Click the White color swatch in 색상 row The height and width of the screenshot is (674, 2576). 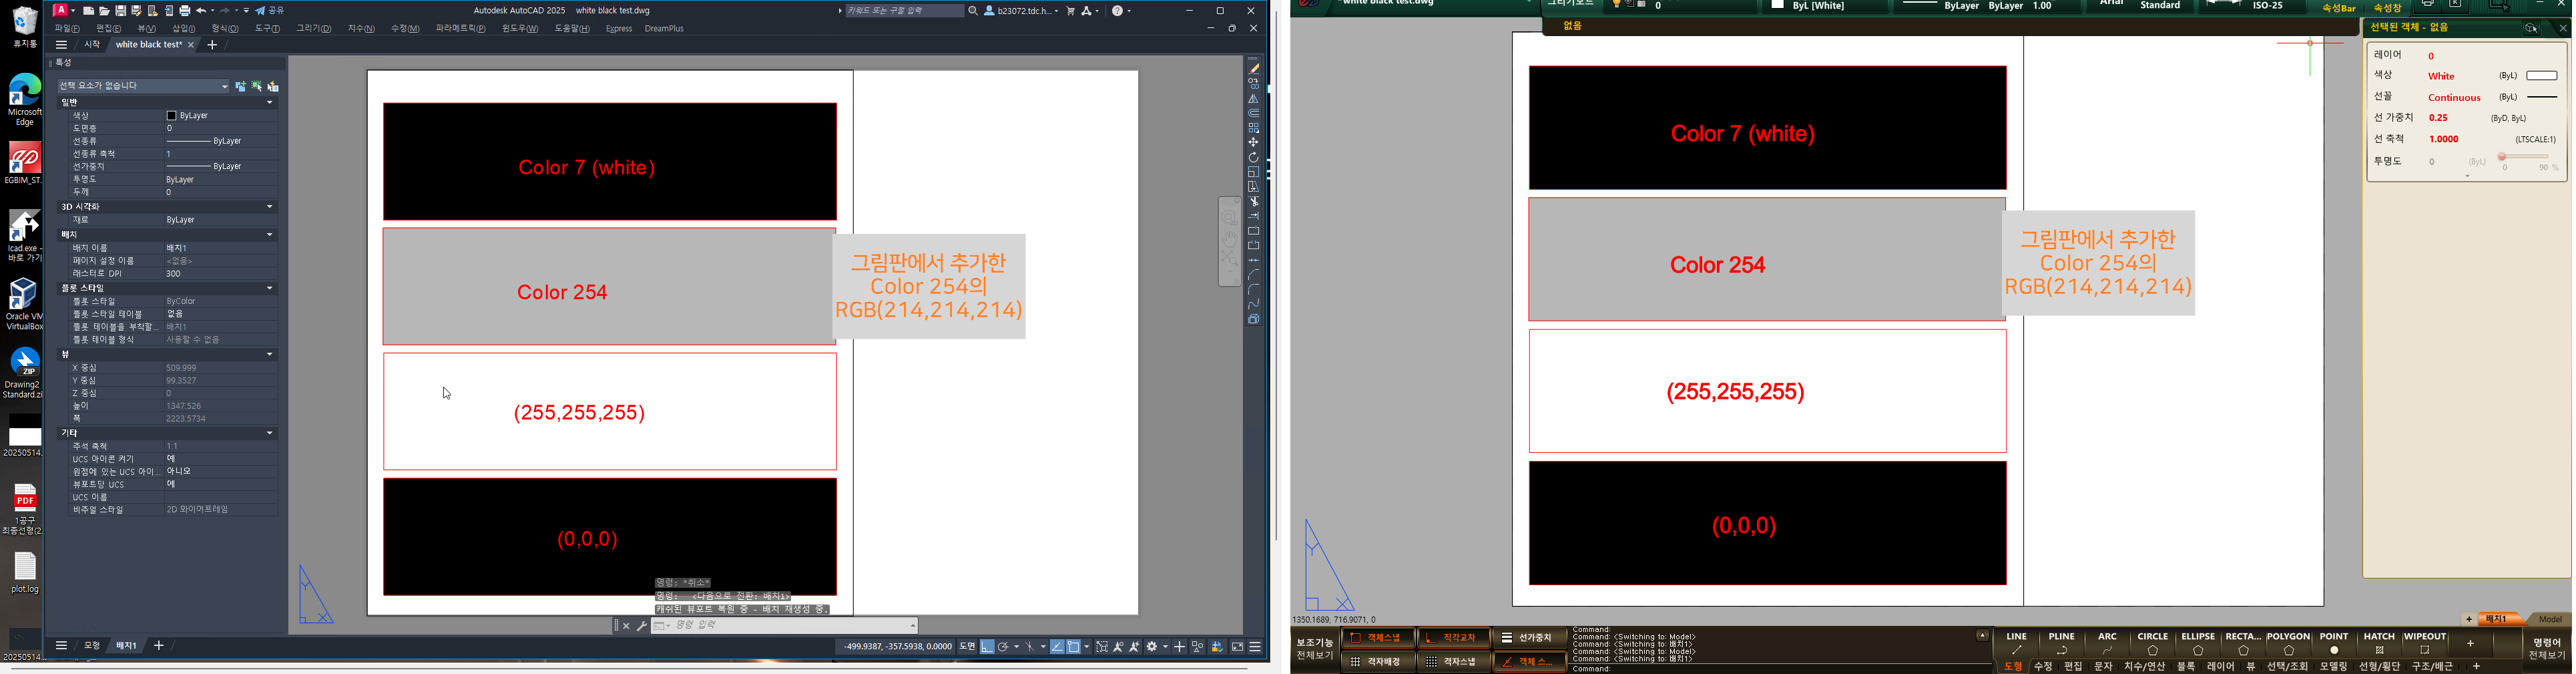[x=2541, y=76]
